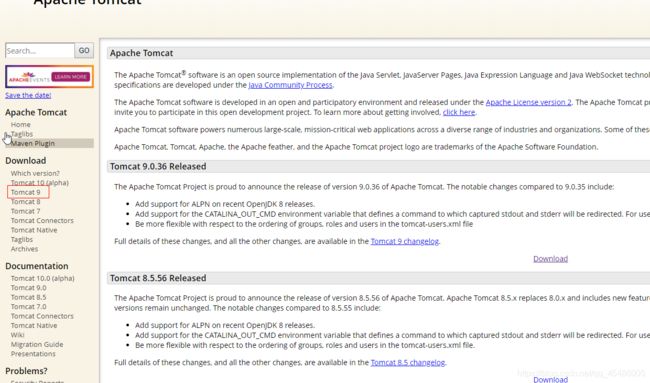Click the Tomcat 8.5.56 Released heading
This screenshot has height=383, width=650.
point(158,278)
